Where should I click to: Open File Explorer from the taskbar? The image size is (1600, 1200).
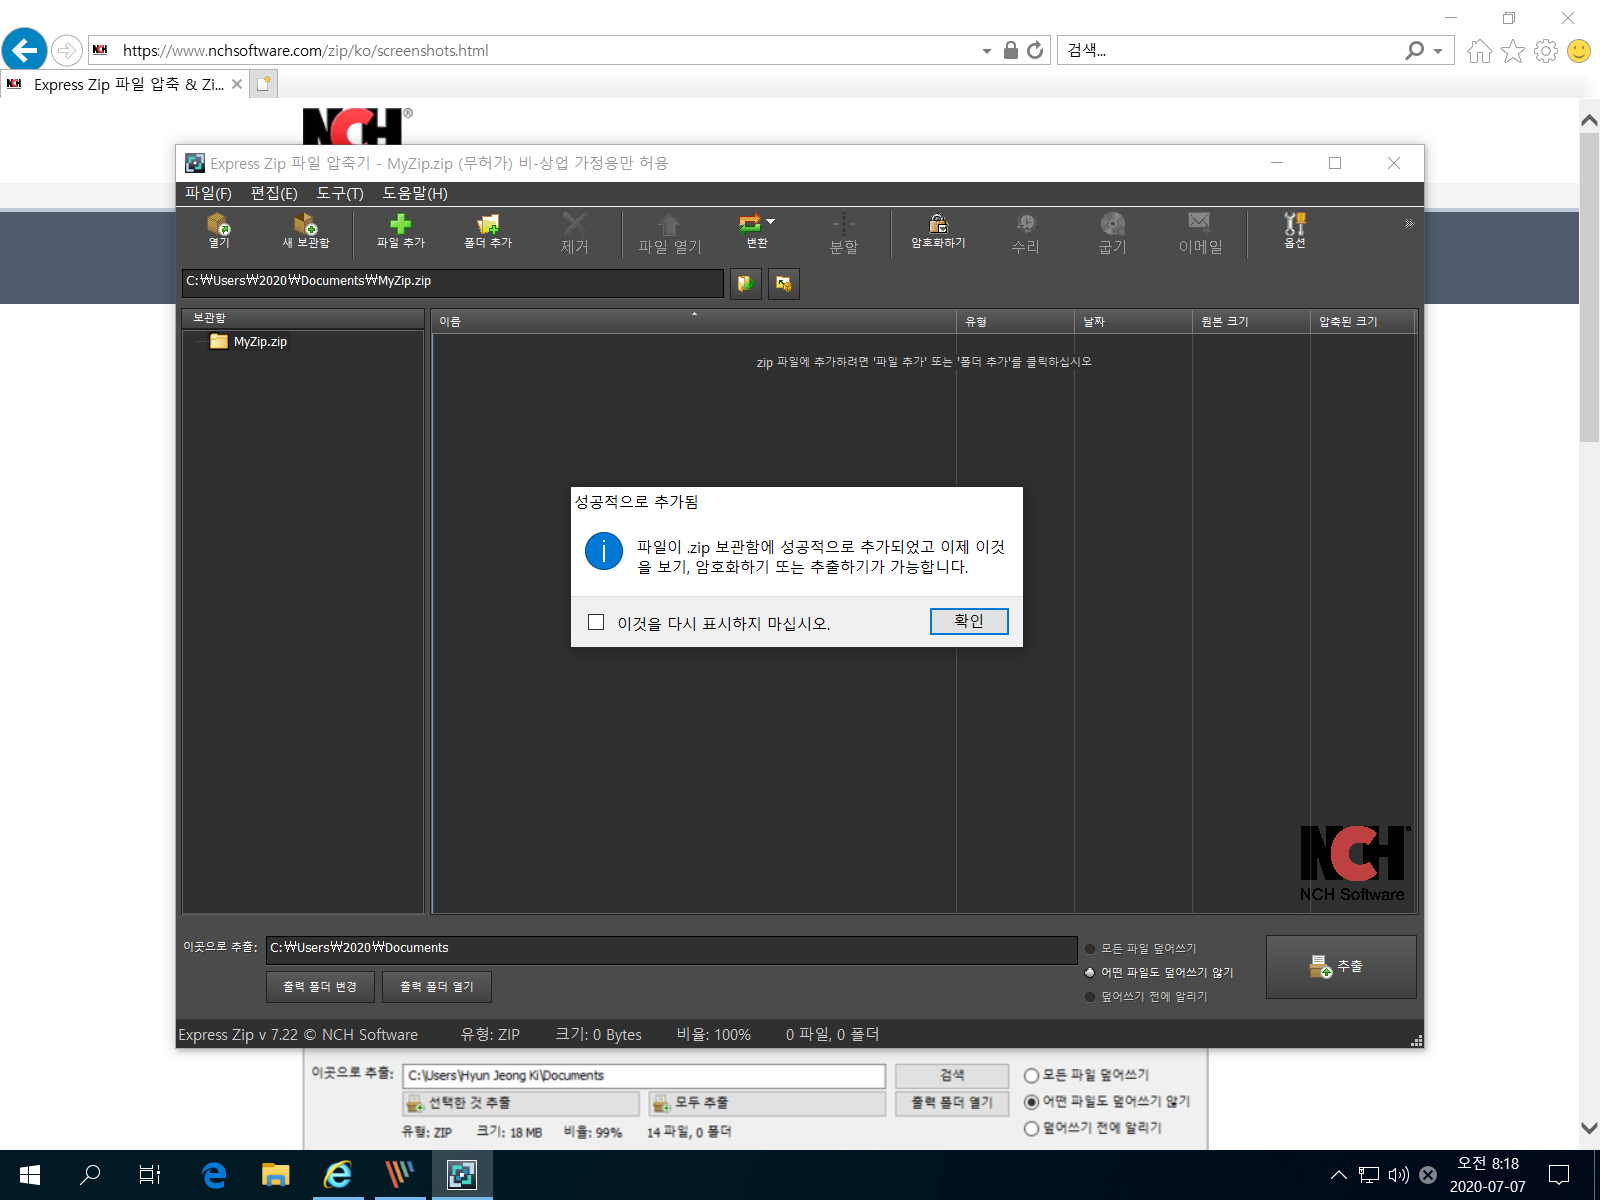(x=275, y=1175)
